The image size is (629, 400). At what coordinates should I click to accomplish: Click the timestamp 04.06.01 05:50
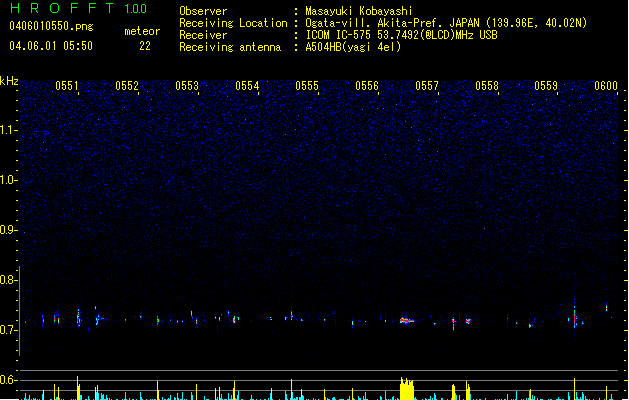(x=51, y=45)
